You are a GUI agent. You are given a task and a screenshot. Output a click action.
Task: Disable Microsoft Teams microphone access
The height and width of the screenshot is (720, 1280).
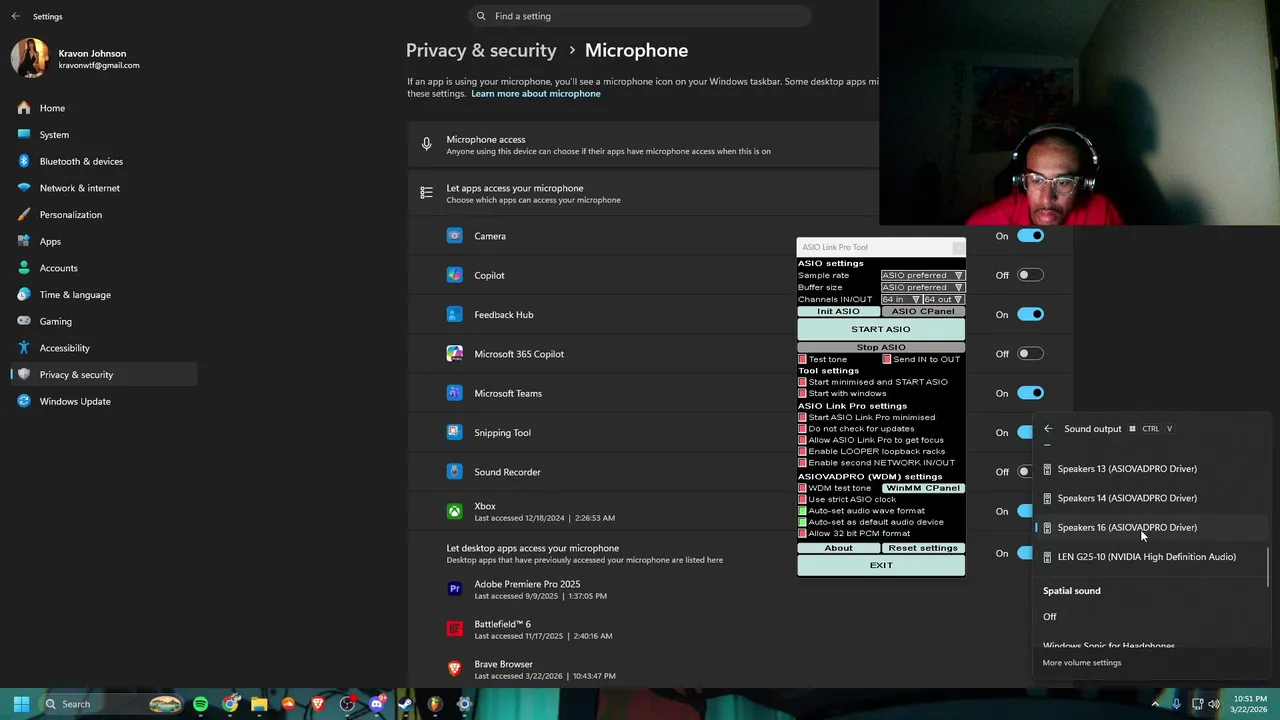1030,393
